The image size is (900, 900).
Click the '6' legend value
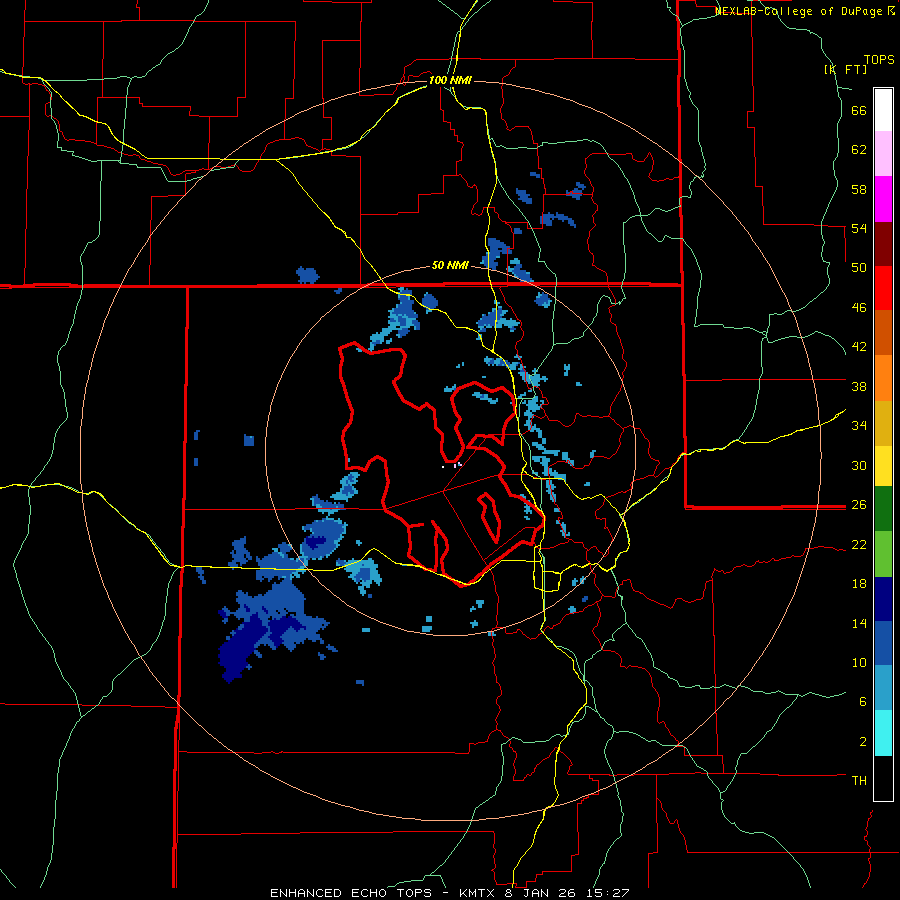pyautogui.click(x=863, y=702)
